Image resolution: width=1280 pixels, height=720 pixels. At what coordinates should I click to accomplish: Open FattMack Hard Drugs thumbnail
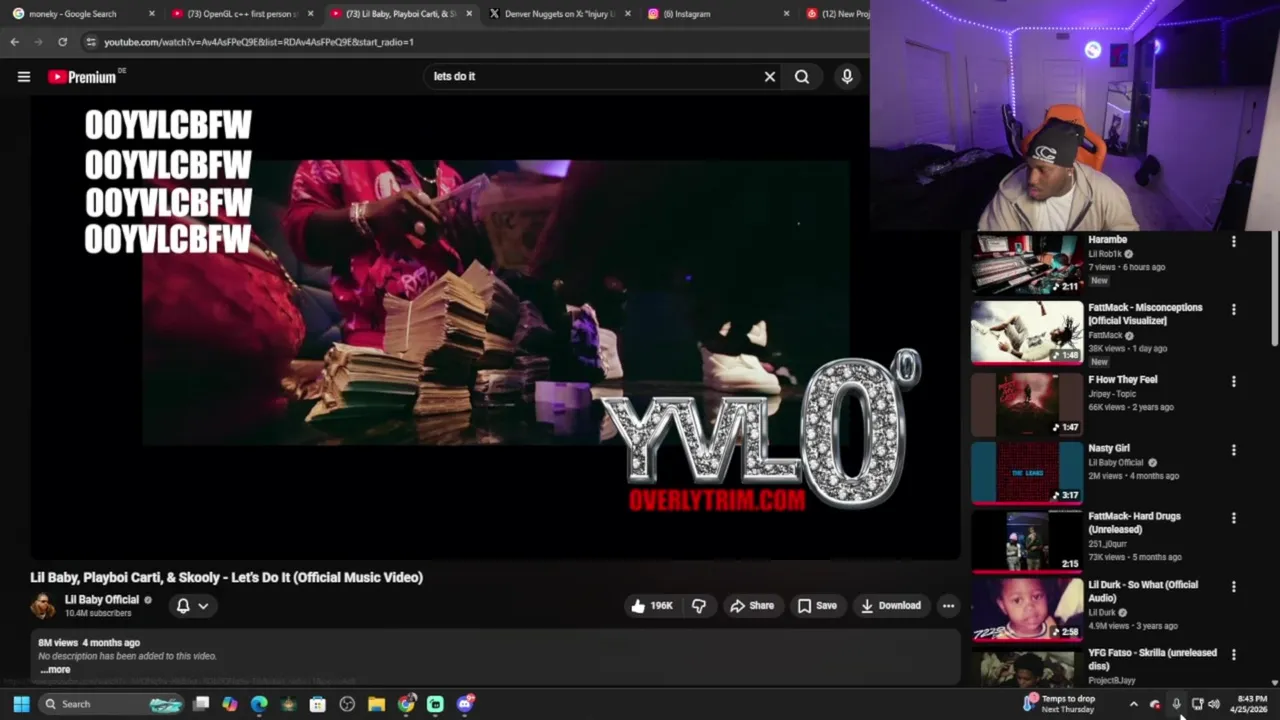pyautogui.click(x=1027, y=541)
